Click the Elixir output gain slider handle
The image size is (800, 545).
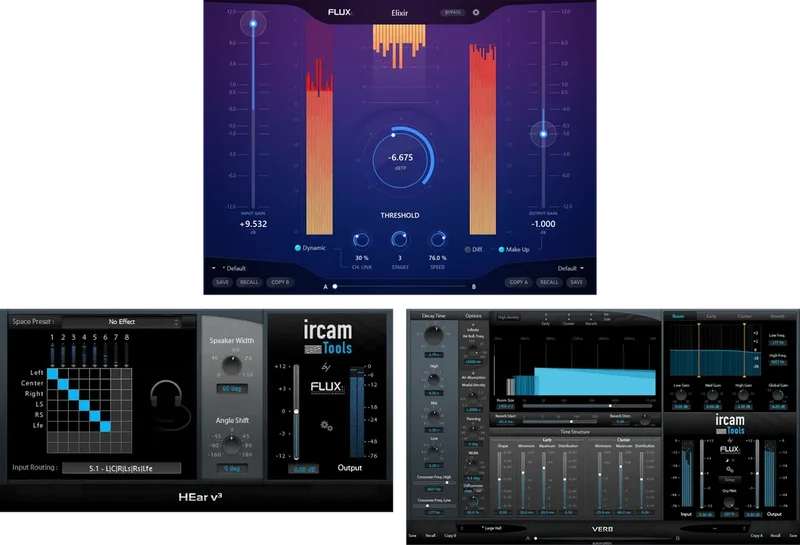click(543, 134)
